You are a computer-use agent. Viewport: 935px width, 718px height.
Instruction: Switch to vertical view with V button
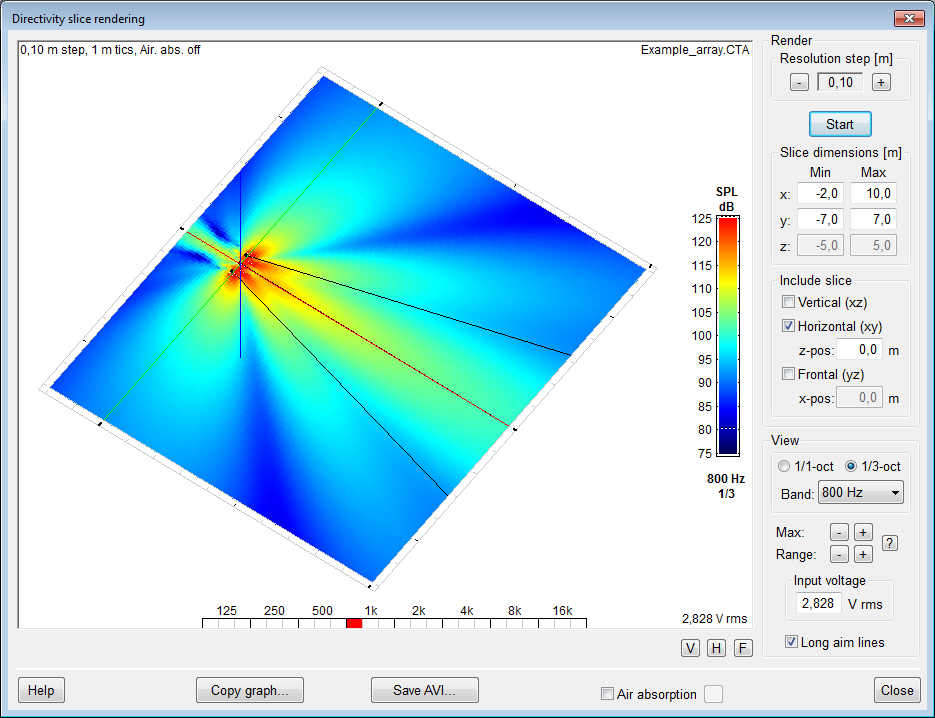pos(690,648)
